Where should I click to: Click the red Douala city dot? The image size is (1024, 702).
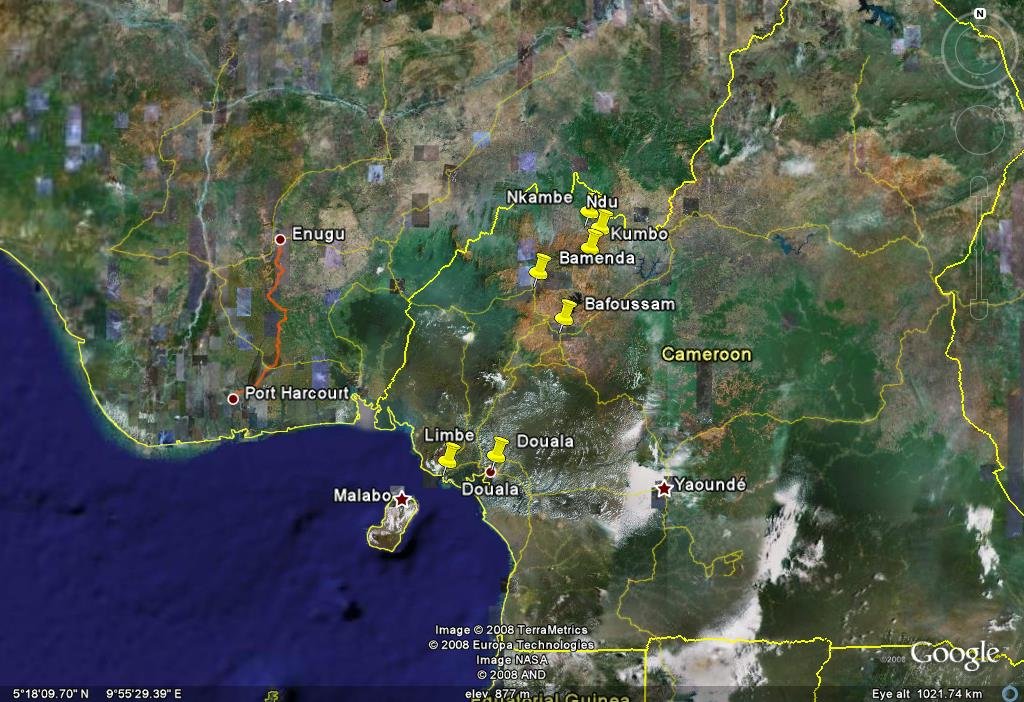(x=491, y=471)
